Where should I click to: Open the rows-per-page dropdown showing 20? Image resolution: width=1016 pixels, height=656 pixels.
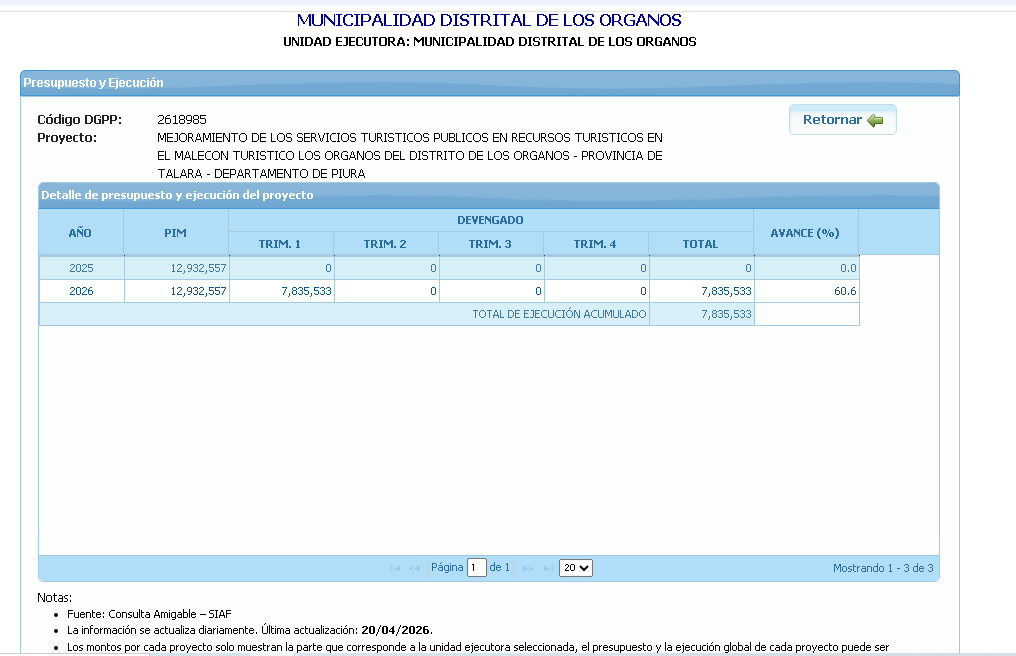click(576, 568)
